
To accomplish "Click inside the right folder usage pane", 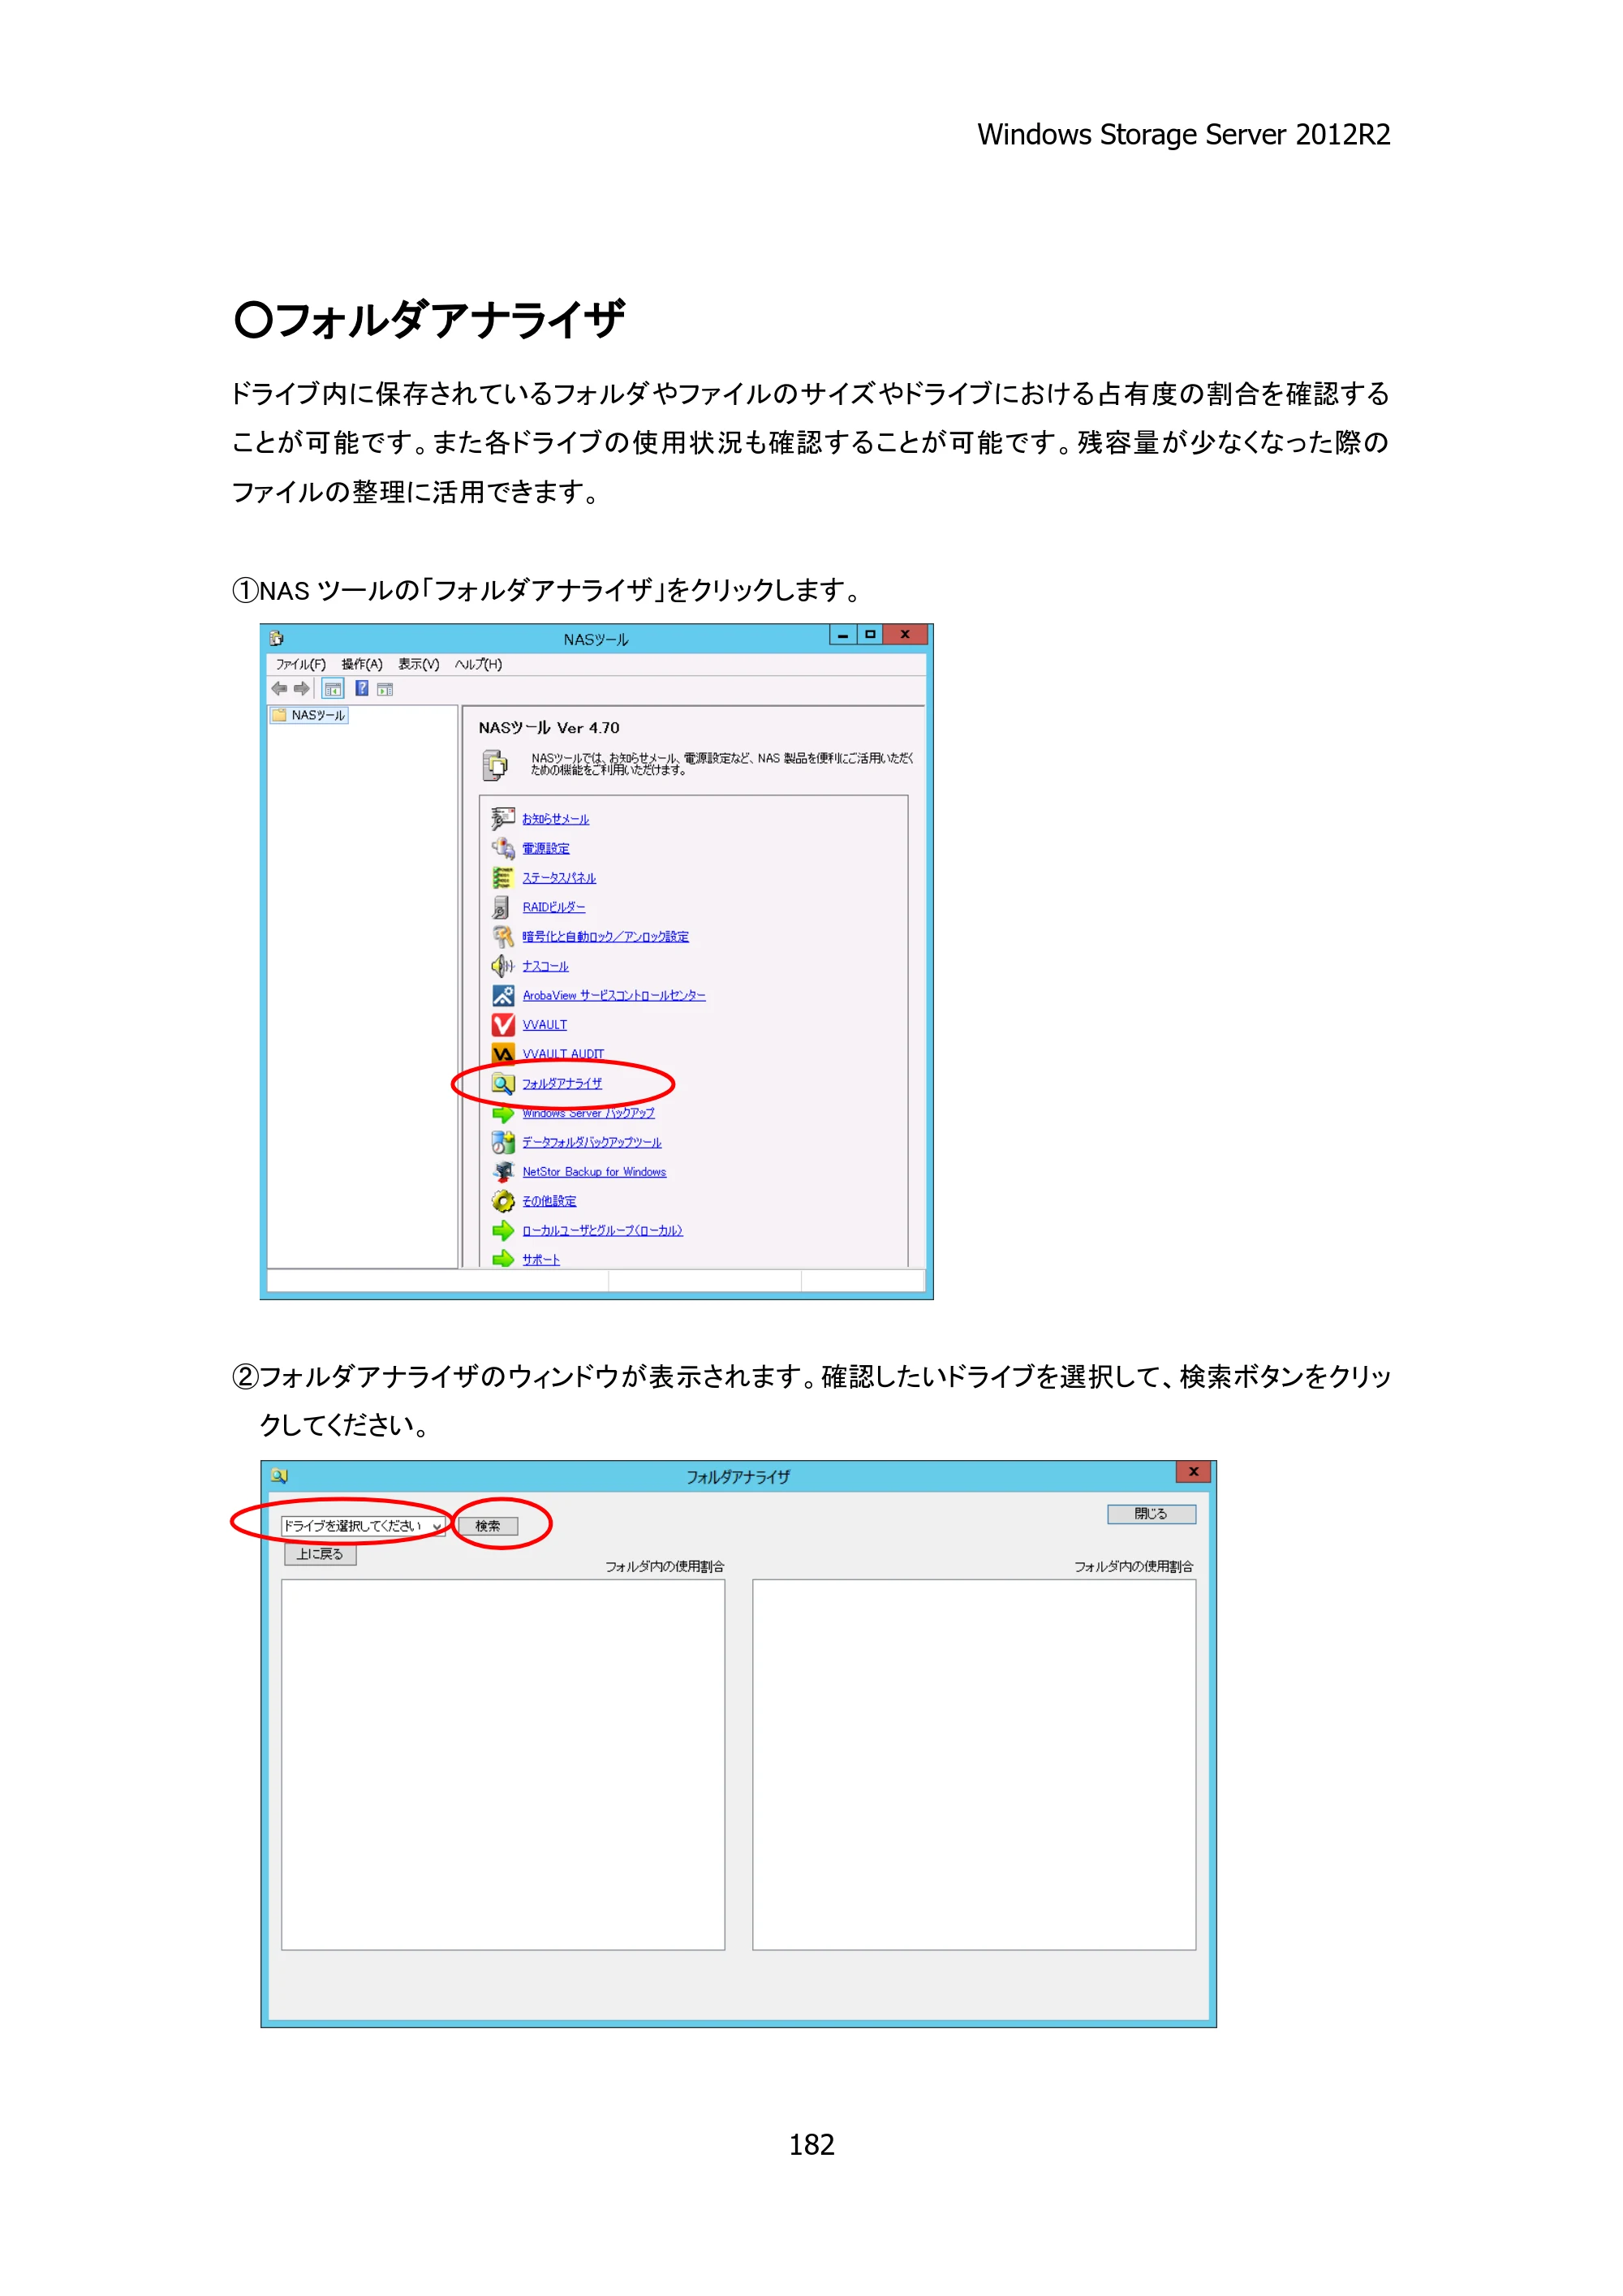I will (974, 1764).
